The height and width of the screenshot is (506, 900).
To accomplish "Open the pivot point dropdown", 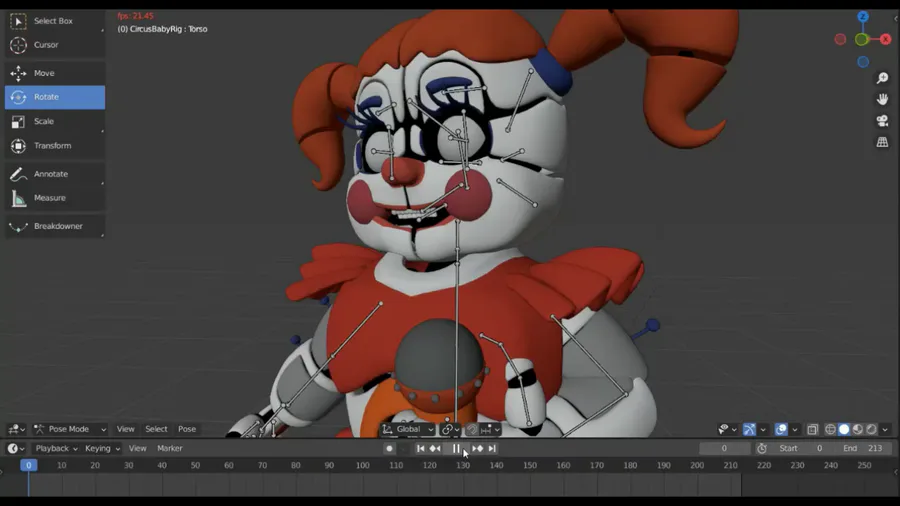I will [451, 429].
